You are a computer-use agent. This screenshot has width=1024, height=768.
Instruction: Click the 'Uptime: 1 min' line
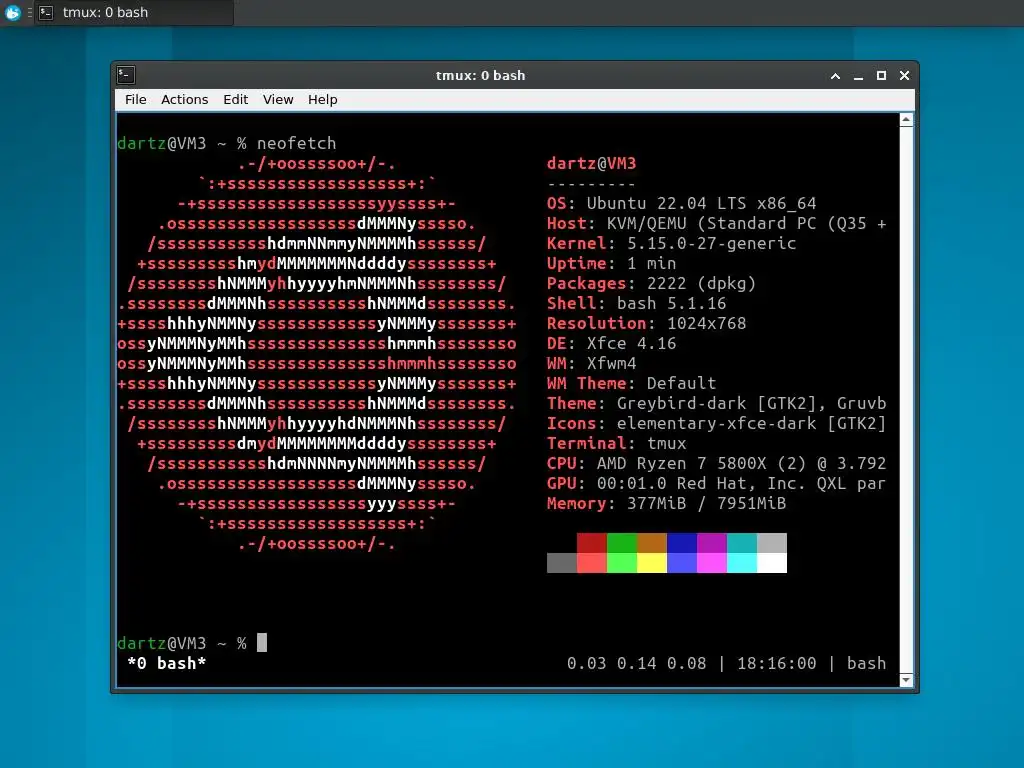point(611,264)
